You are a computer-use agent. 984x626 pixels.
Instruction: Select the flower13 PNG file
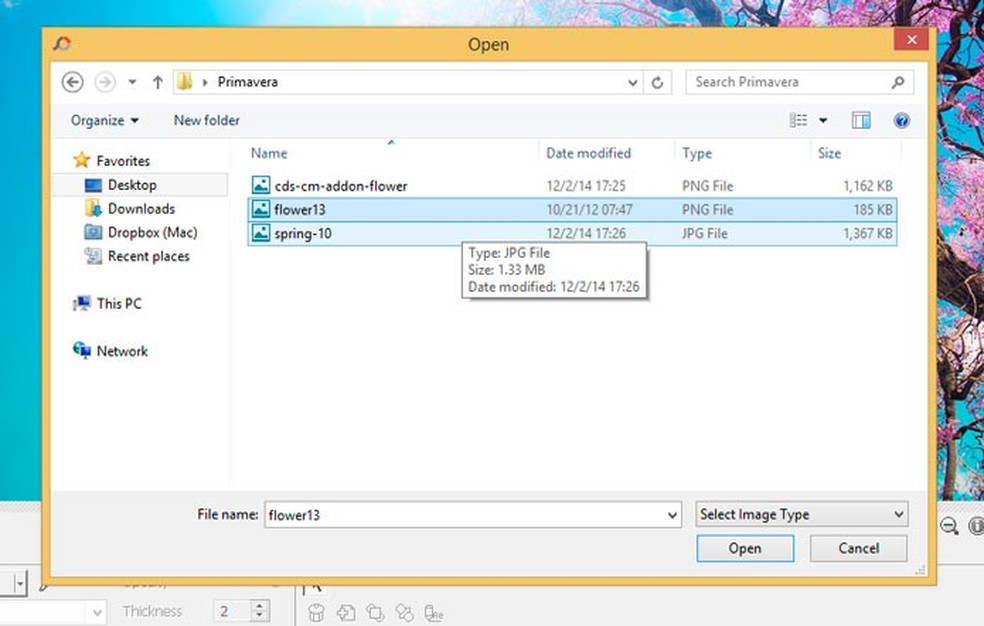[572, 210]
